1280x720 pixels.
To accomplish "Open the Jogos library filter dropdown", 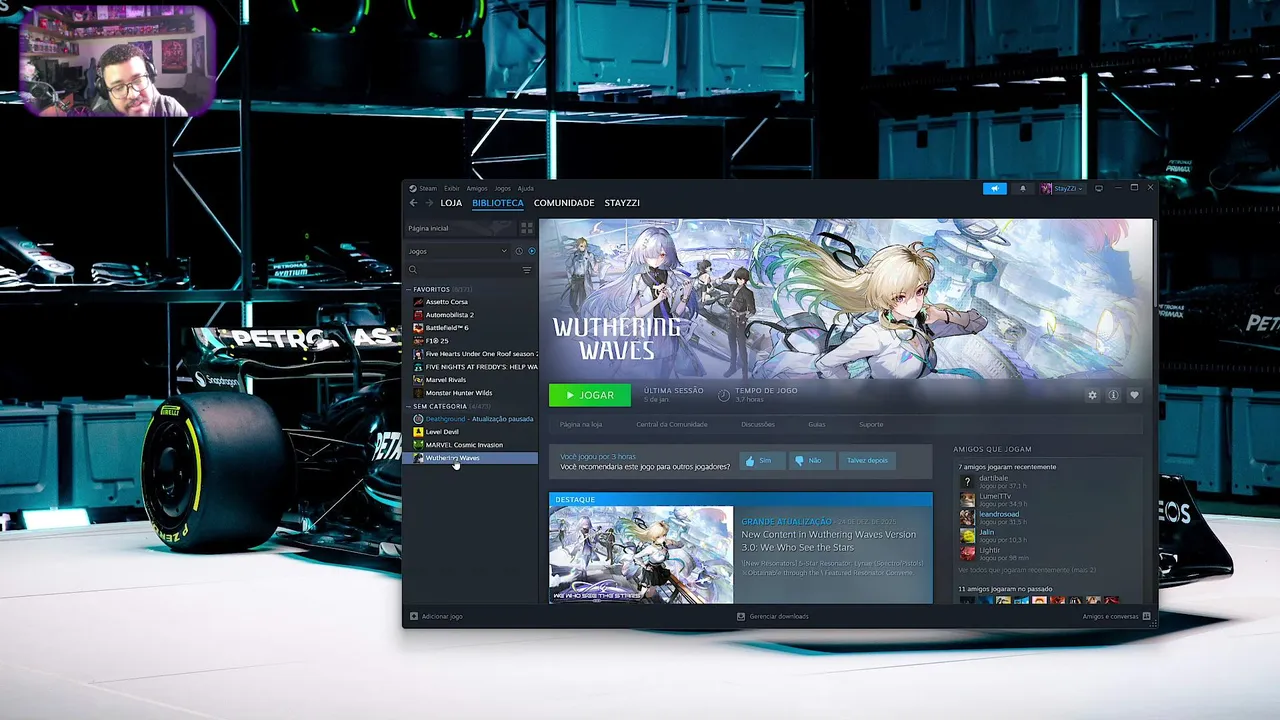I will coord(458,251).
